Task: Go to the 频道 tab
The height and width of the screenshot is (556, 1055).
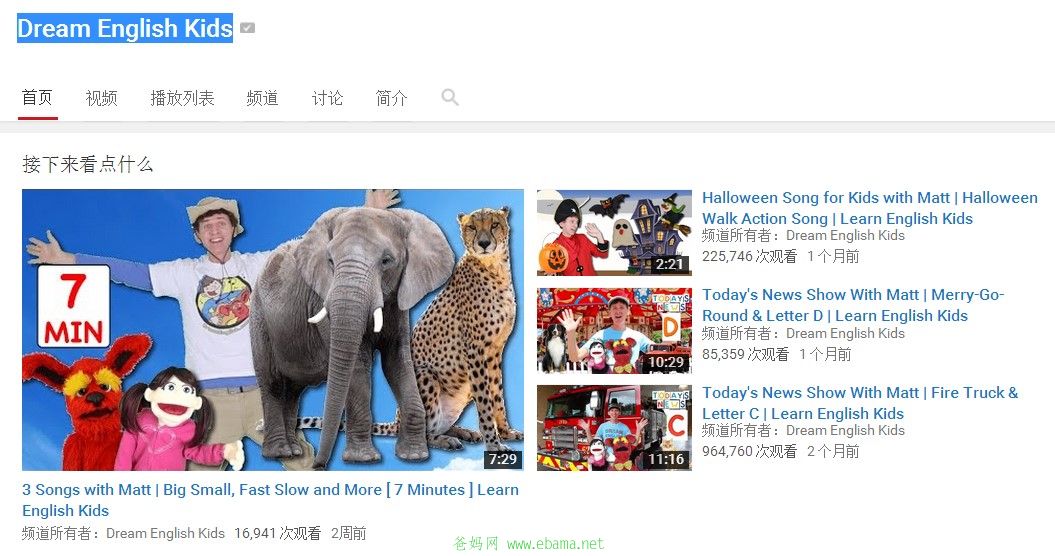Action: [x=262, y=98]
